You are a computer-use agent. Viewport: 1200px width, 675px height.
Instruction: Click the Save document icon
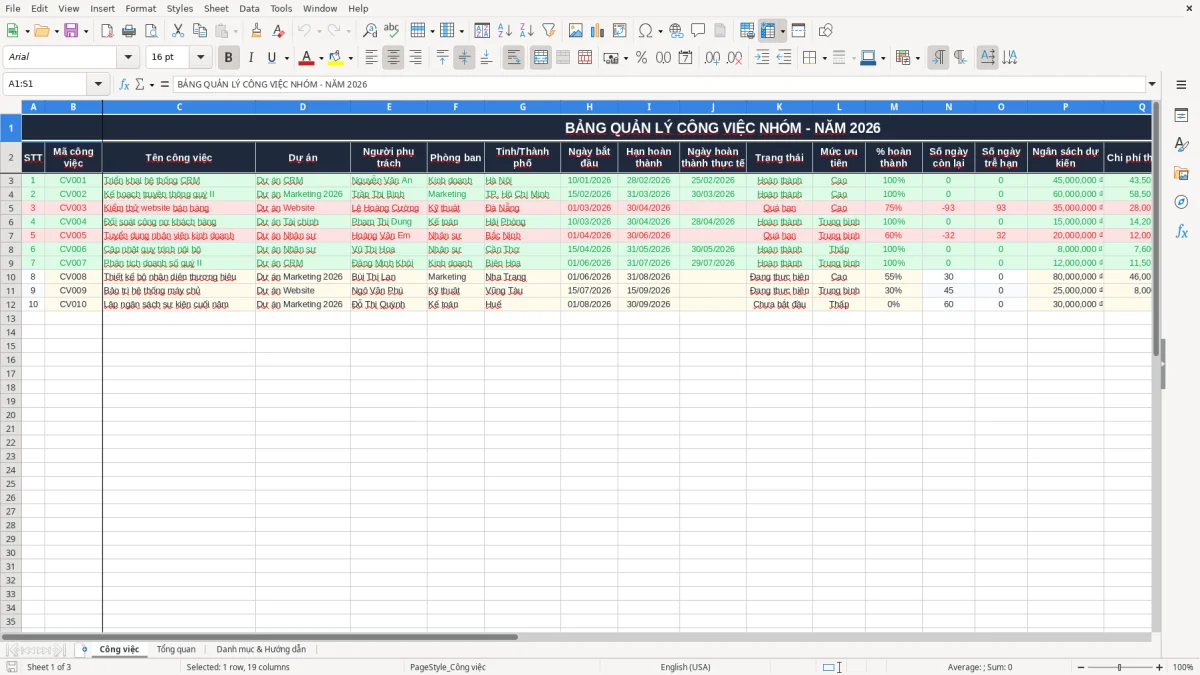pyautogui.click(x=71, y=31)
